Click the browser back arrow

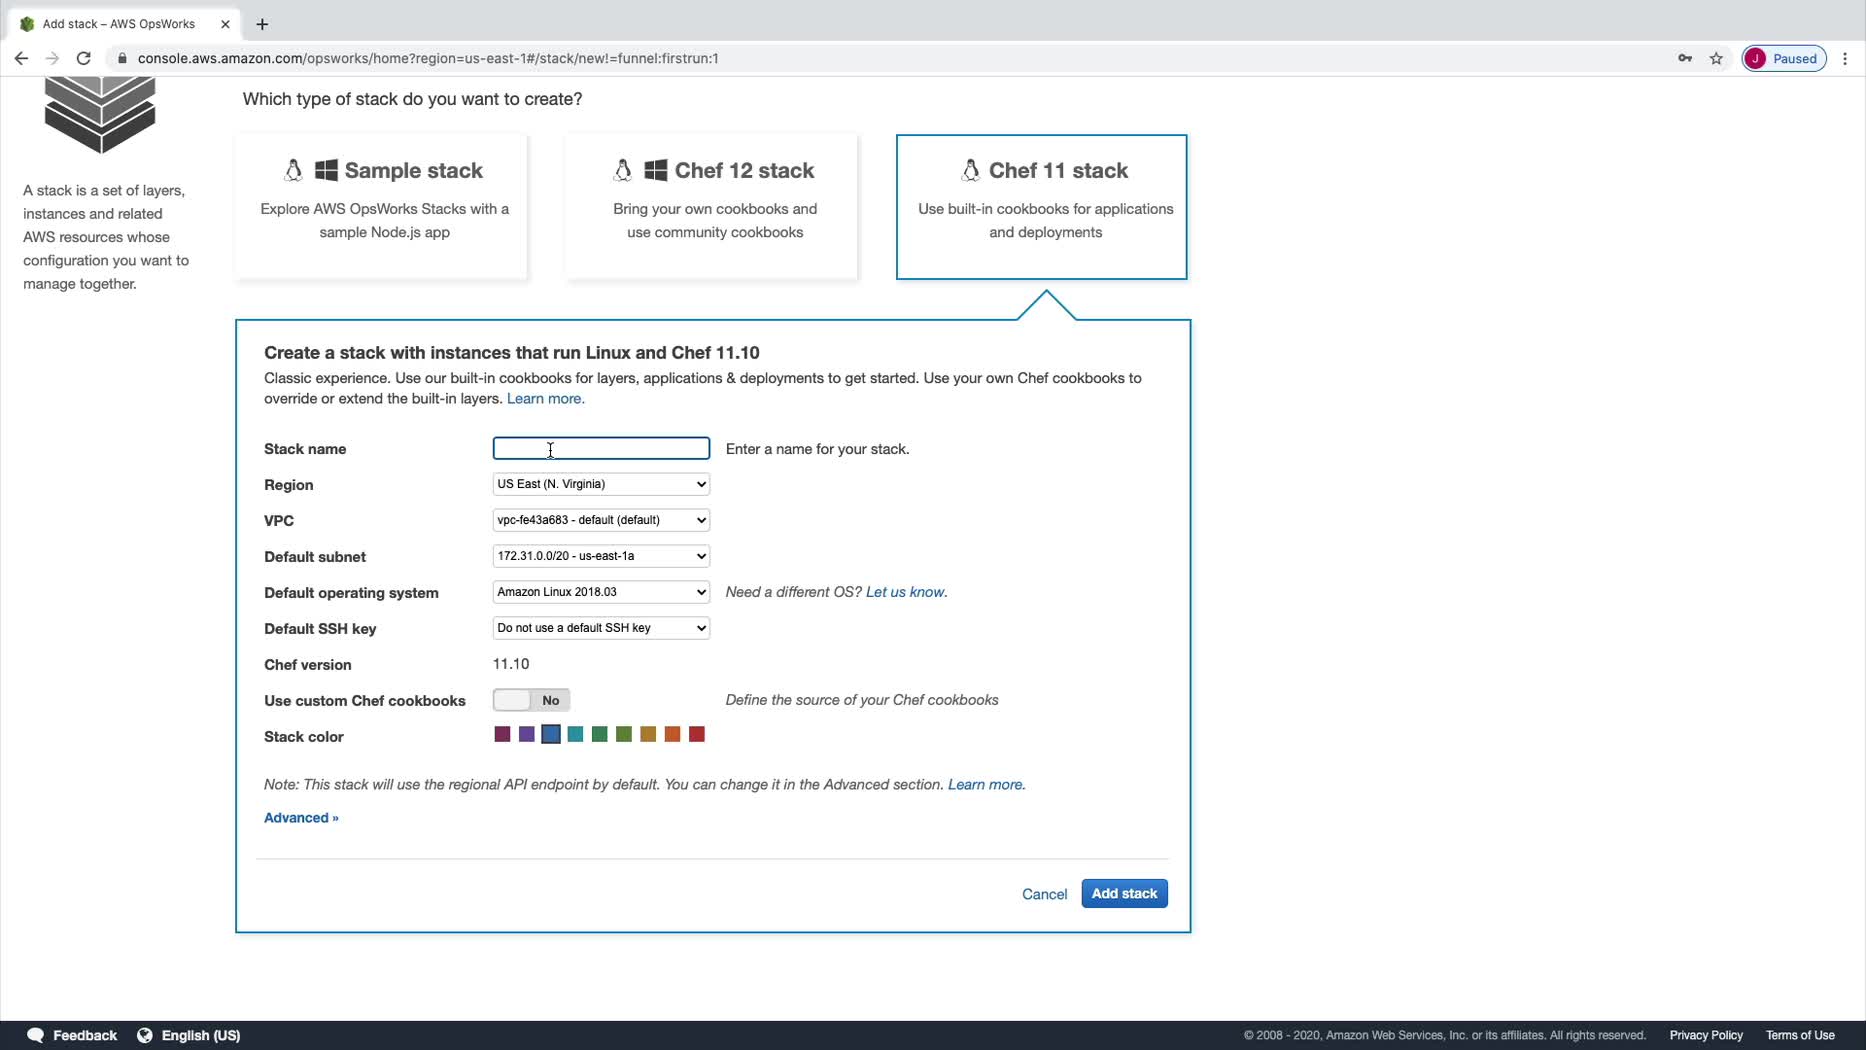(21, 58)
